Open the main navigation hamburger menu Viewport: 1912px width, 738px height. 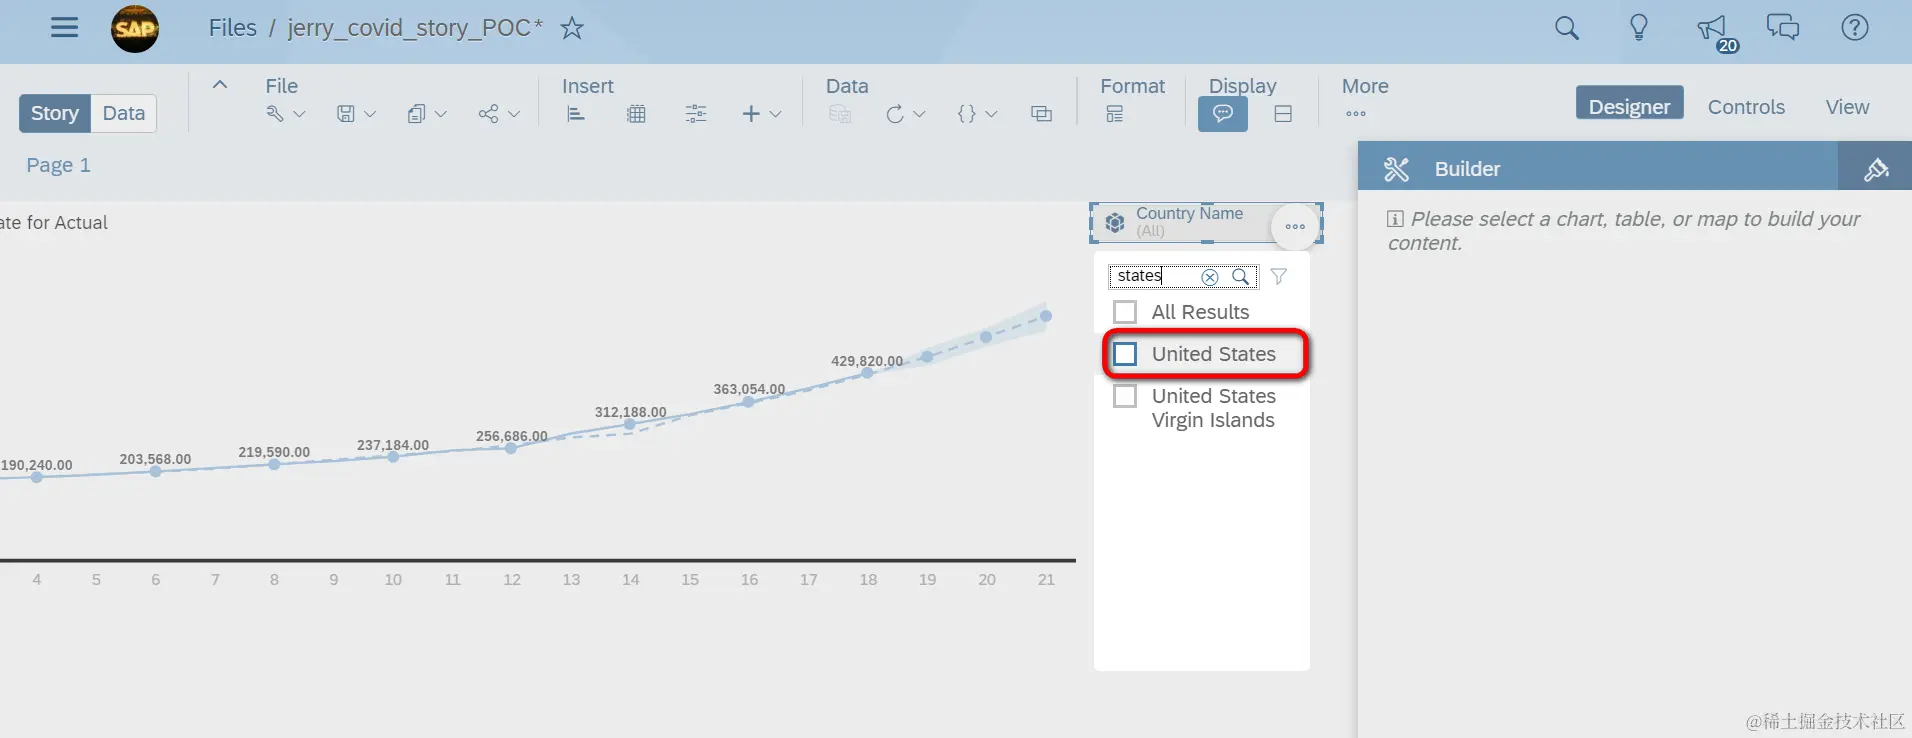pyautogui.click(x=64, y=27)
